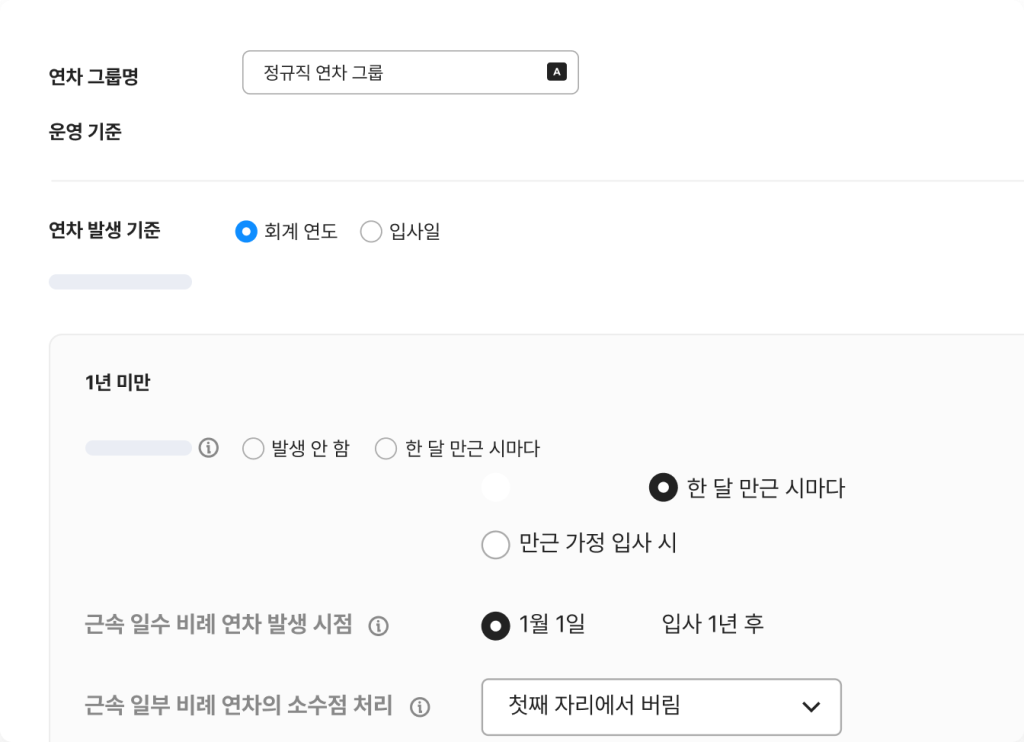1024x742 pixels.
Task: Click info icon next to 소수점 처리 label
Action: [x=420, y=707]
